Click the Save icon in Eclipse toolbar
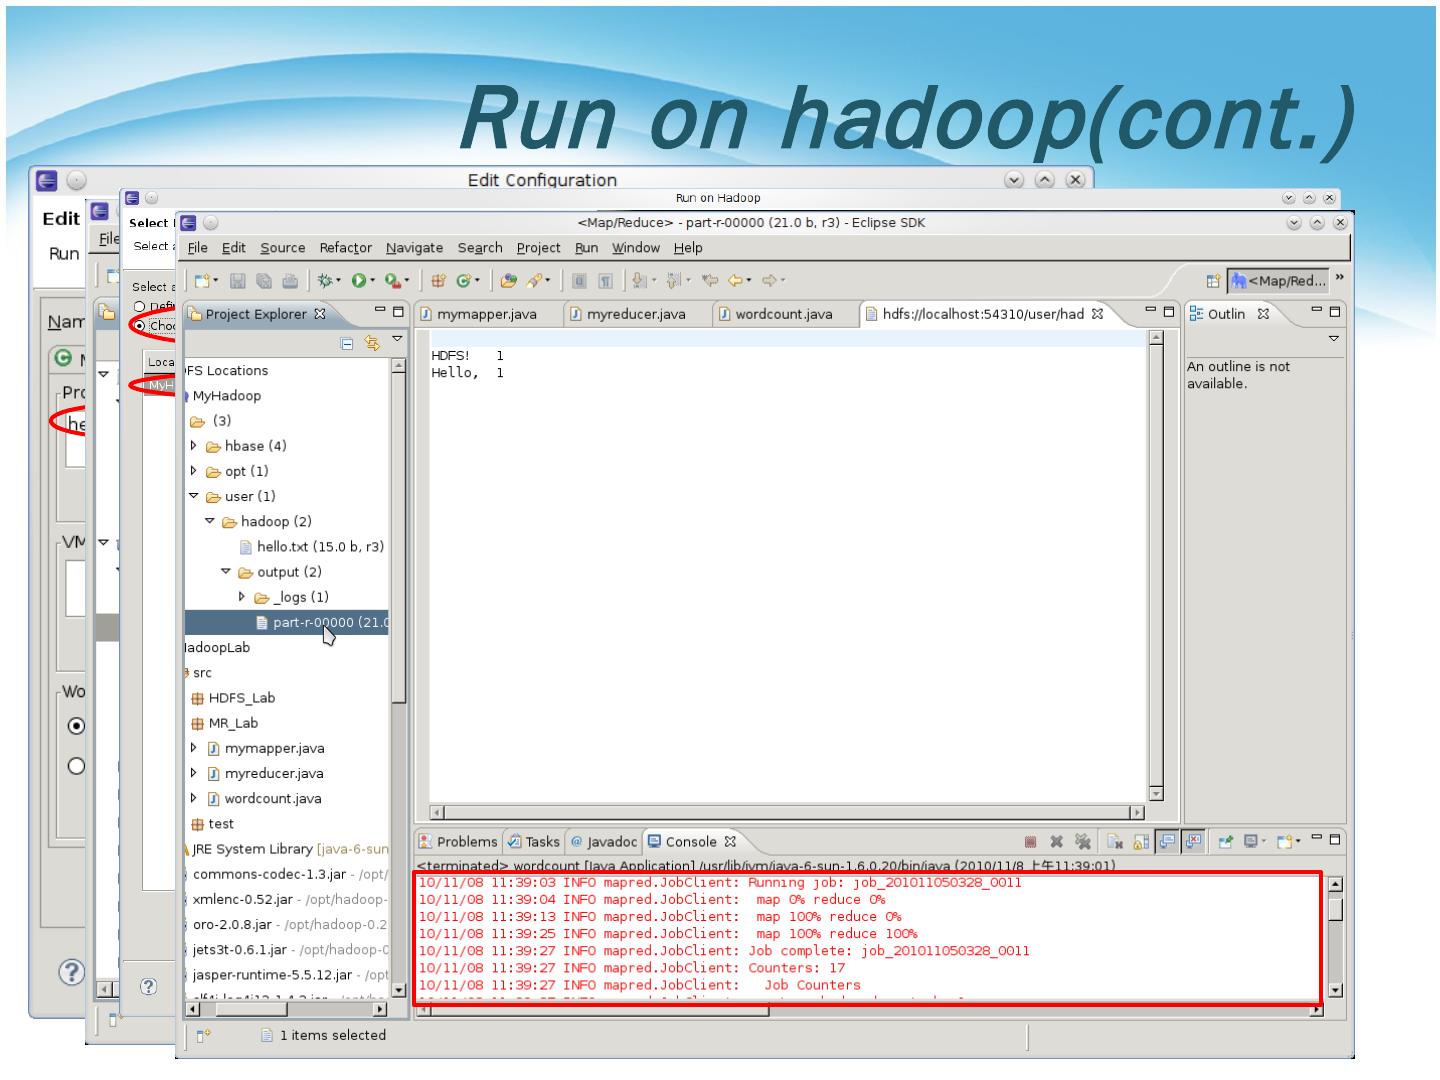 (238, 281)
